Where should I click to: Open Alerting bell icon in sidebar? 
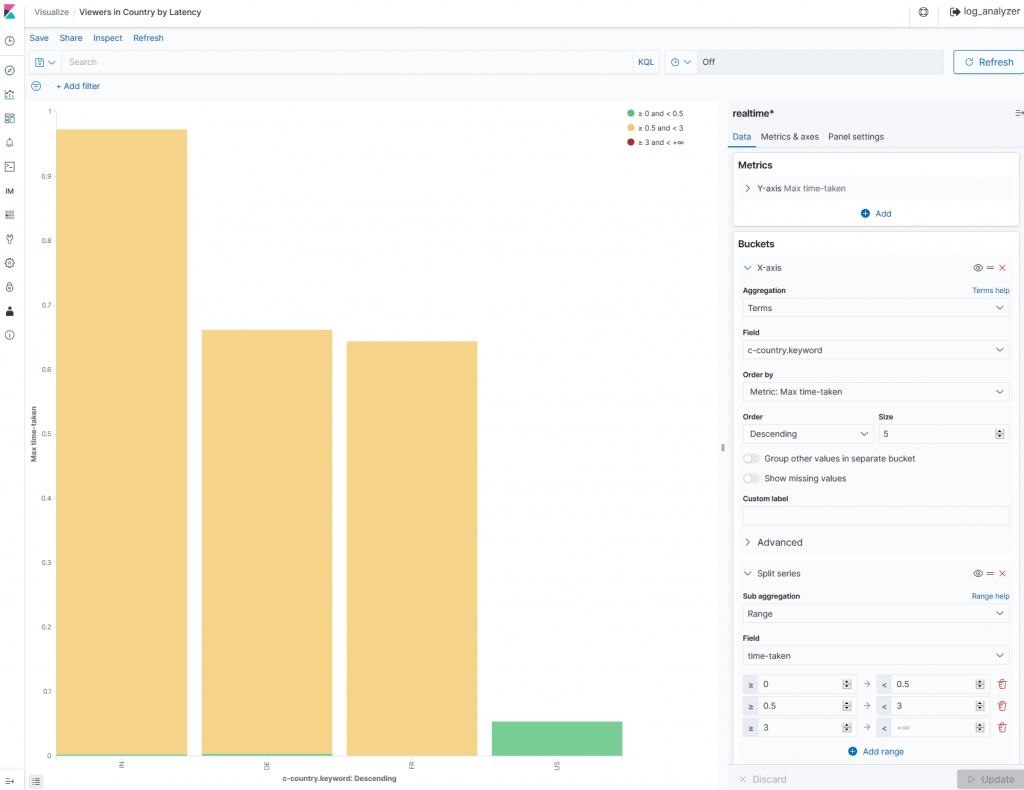pyautogui.click(x=10, y=143)
